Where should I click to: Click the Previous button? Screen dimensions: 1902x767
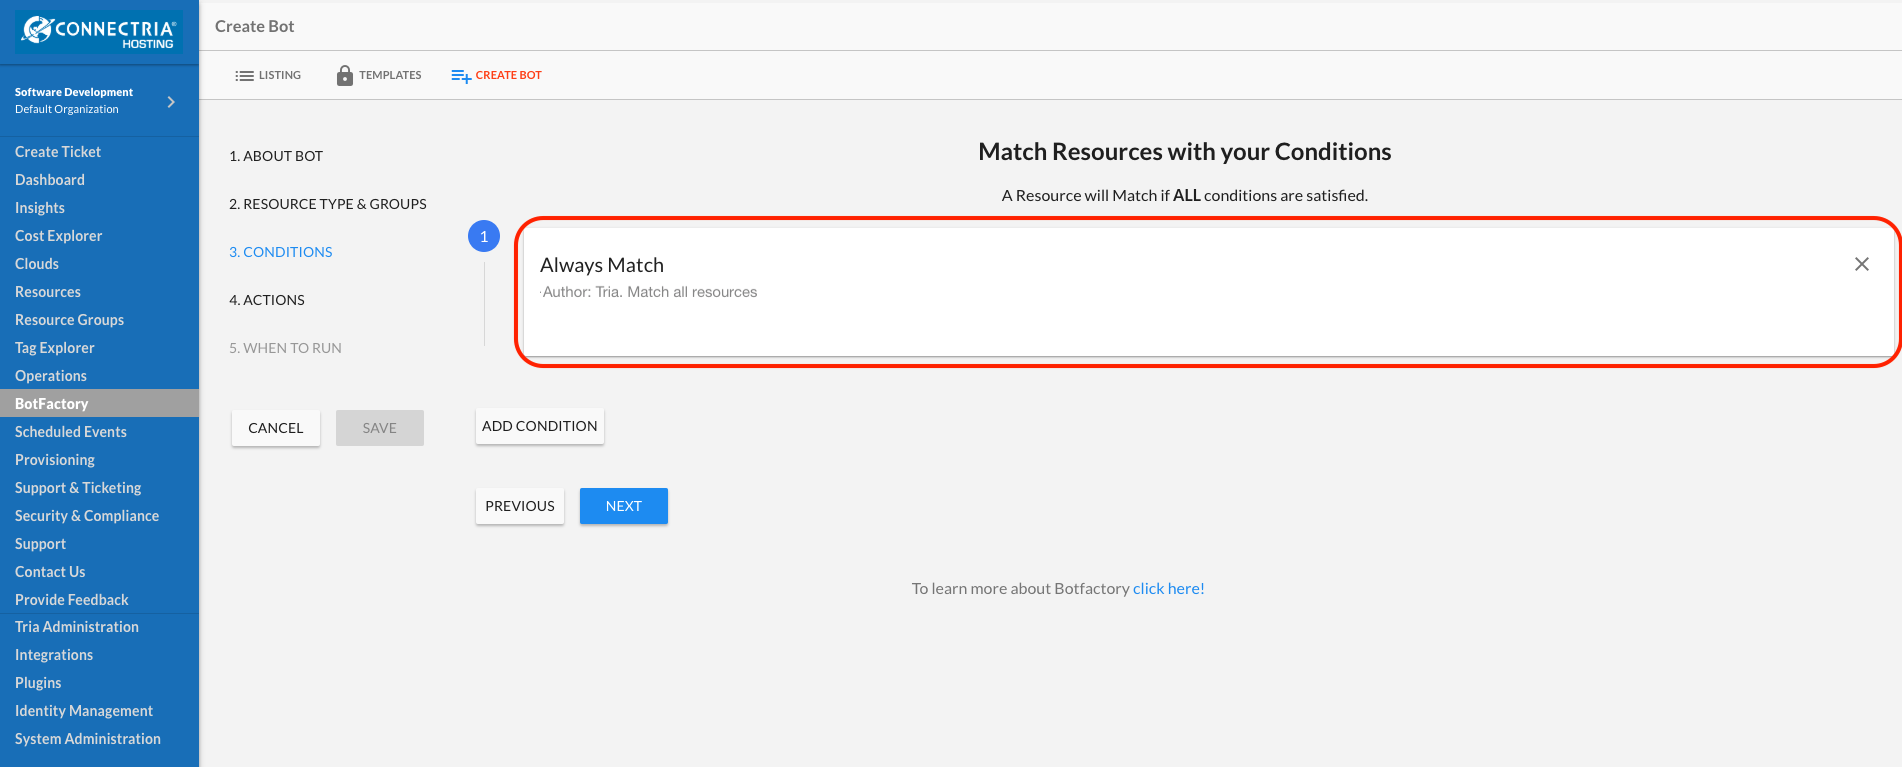click(x=520, y=506)
